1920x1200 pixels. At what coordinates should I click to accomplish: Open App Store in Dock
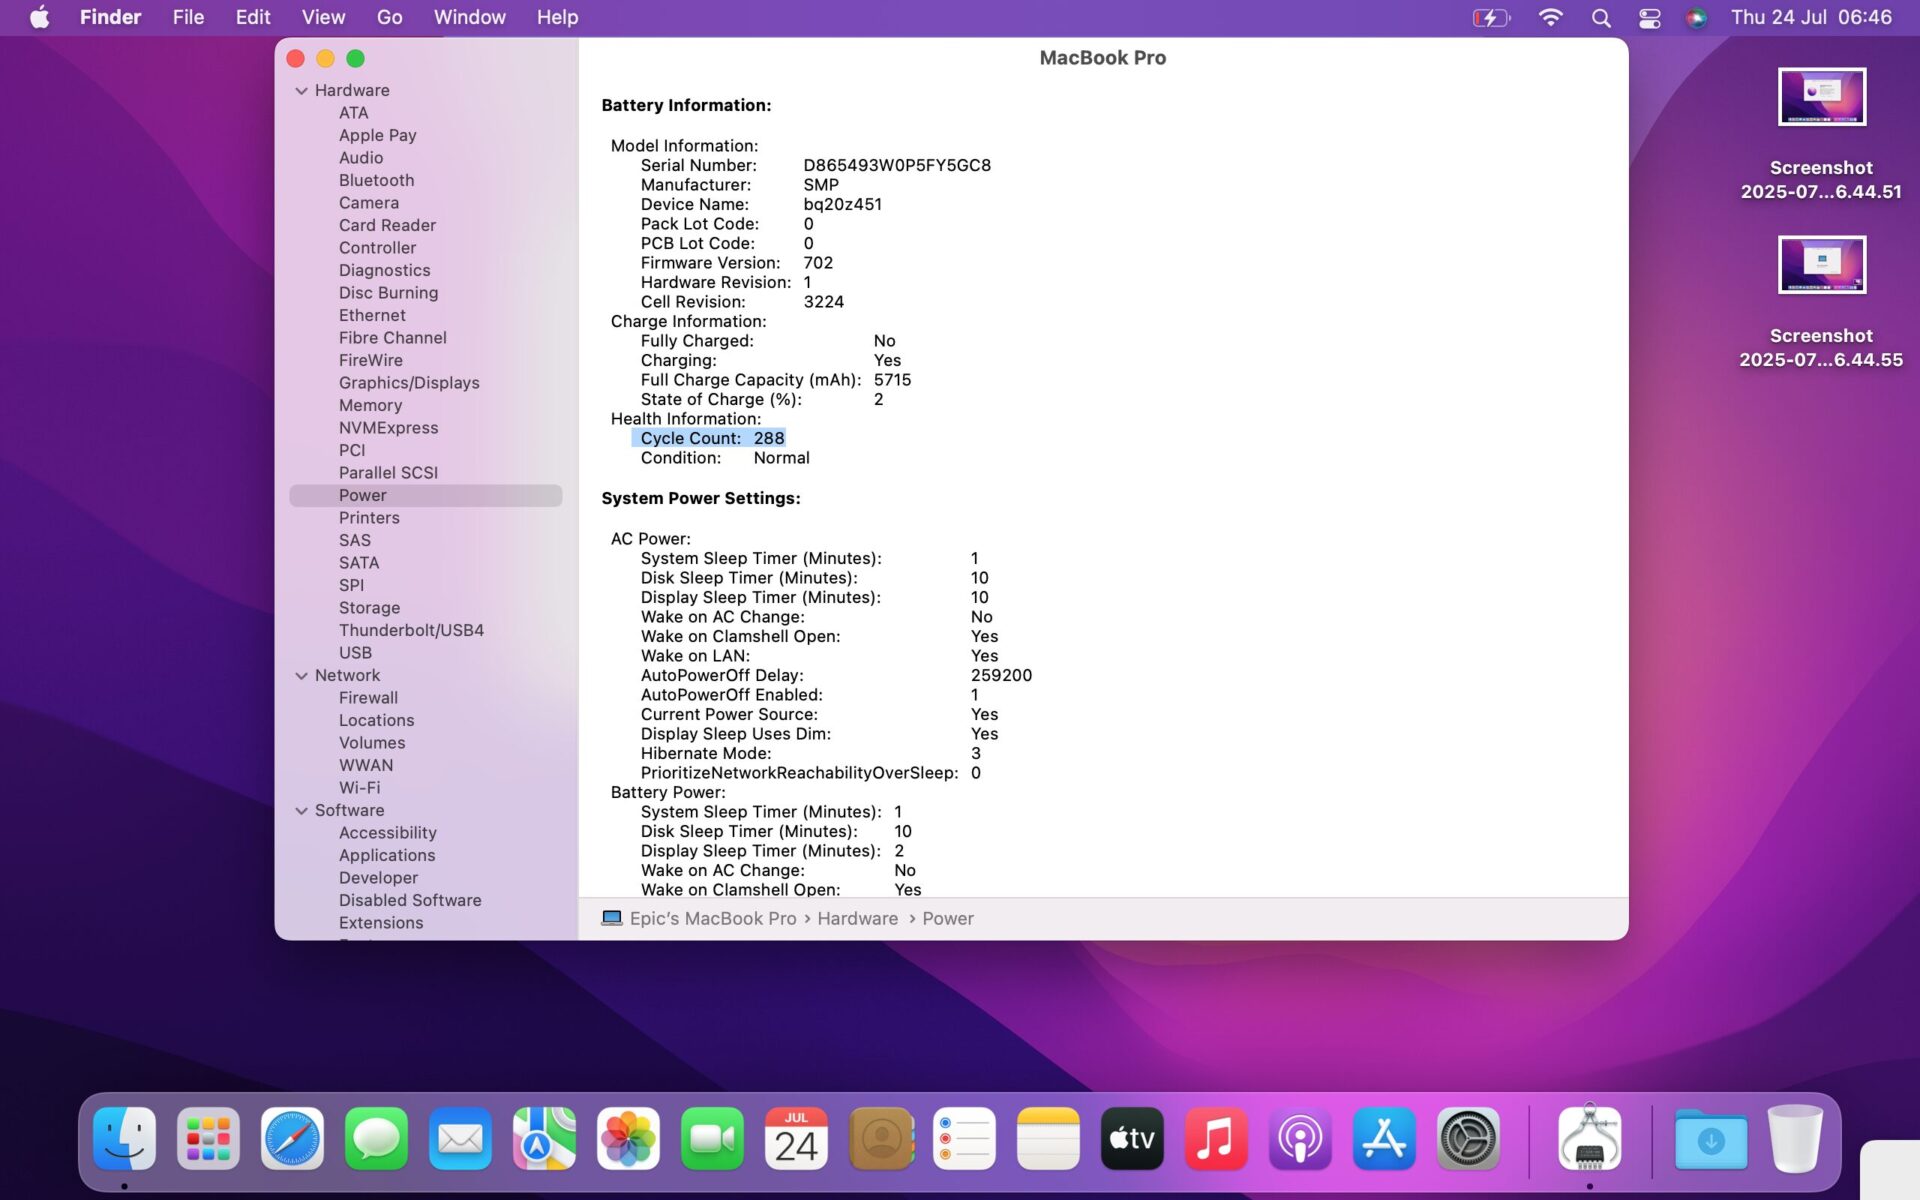pyautogui.click(x=1384, y=1138)
